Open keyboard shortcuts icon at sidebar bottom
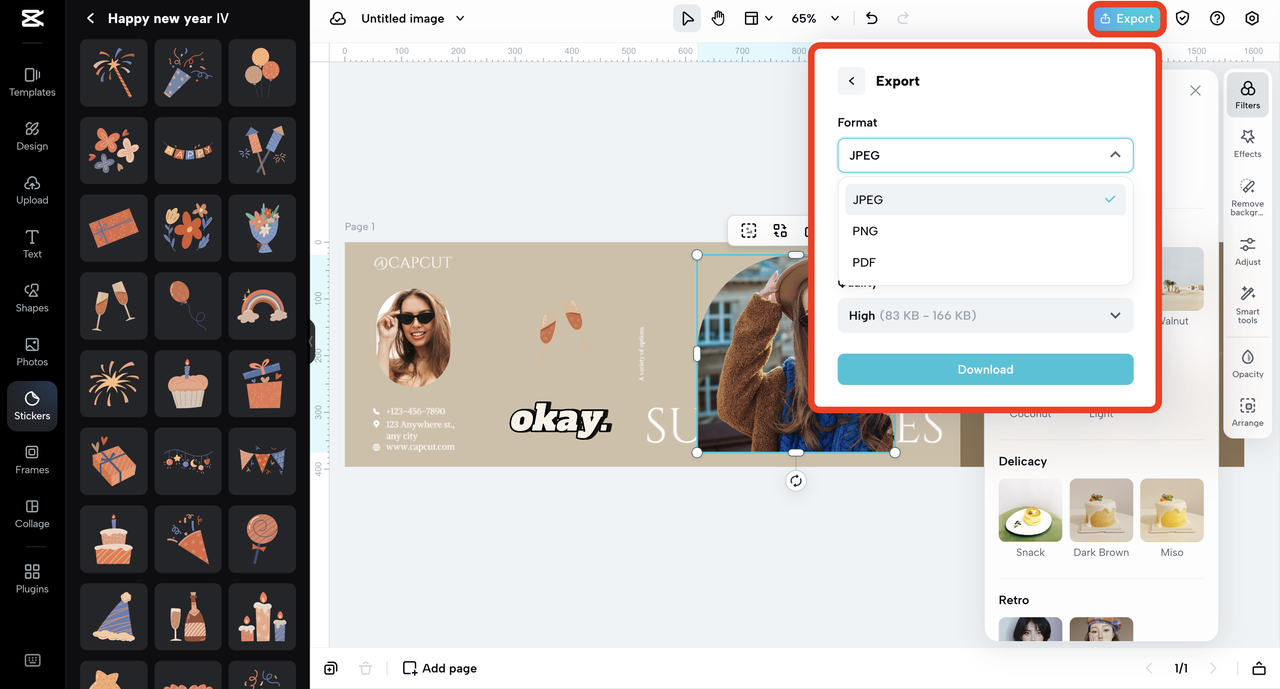The image size is (1280, 689). coord(32,660)
